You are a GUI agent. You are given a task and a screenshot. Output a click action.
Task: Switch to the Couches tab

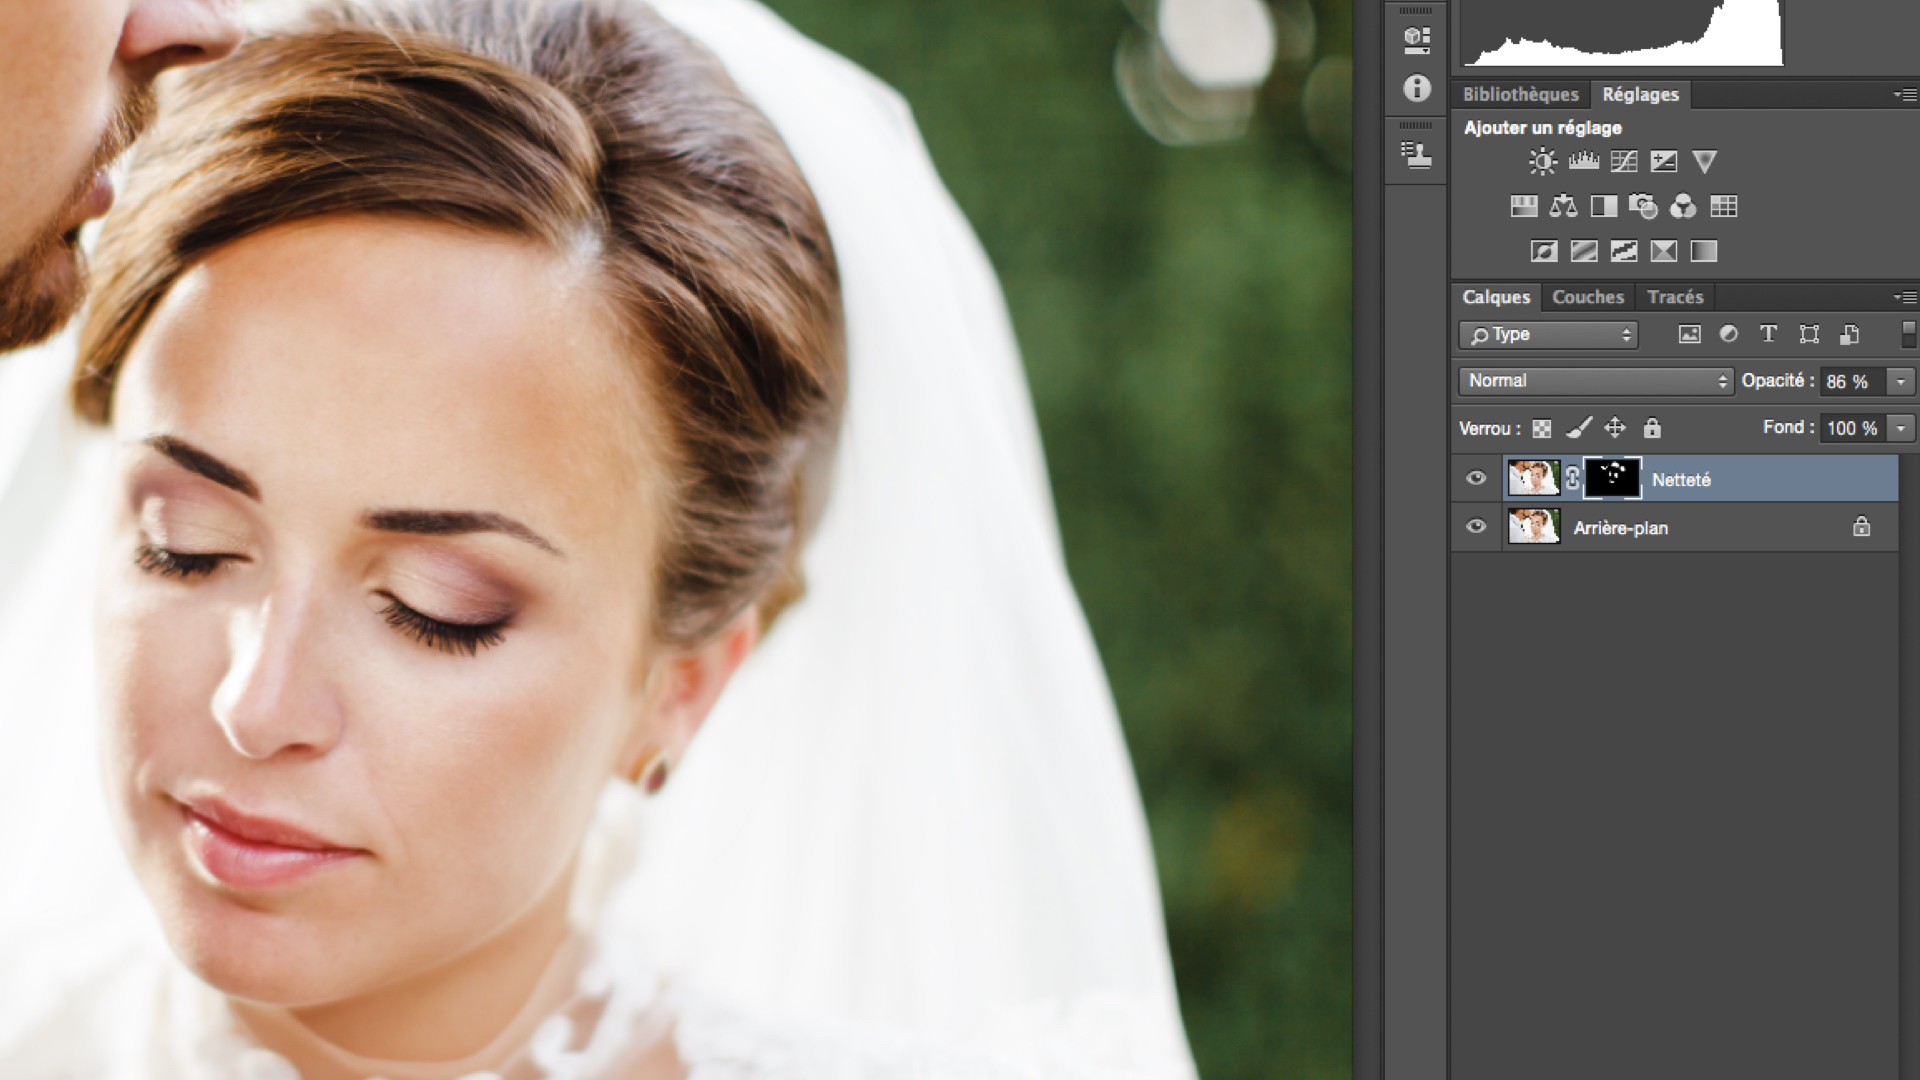click(1587, 297)
